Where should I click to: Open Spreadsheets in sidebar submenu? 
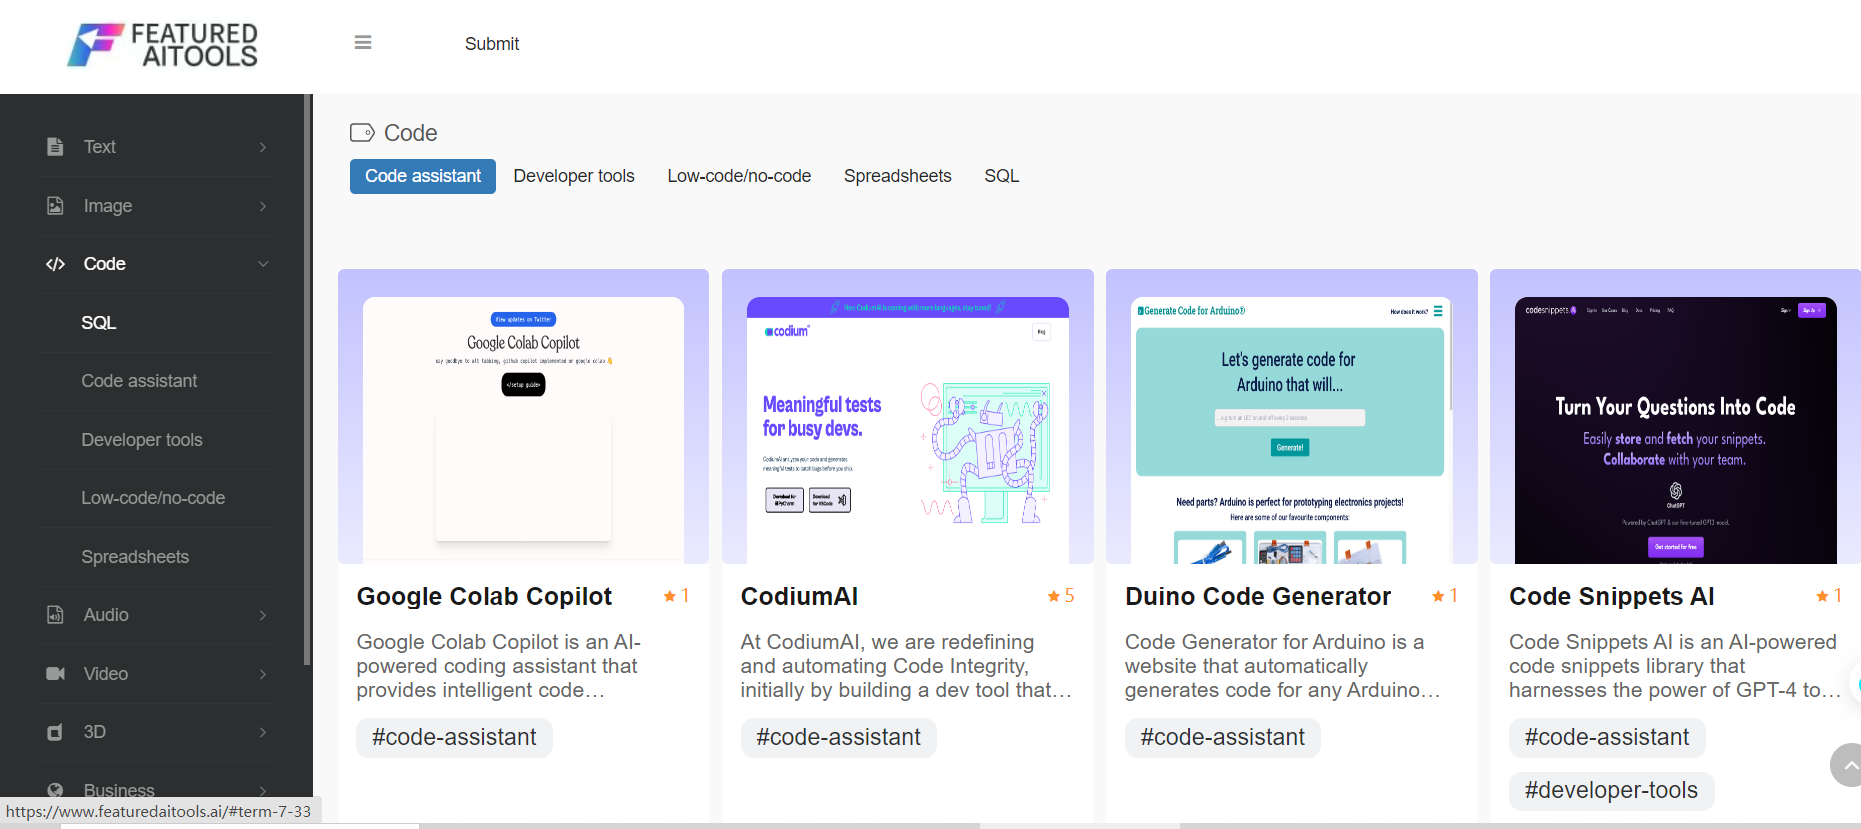135,557
